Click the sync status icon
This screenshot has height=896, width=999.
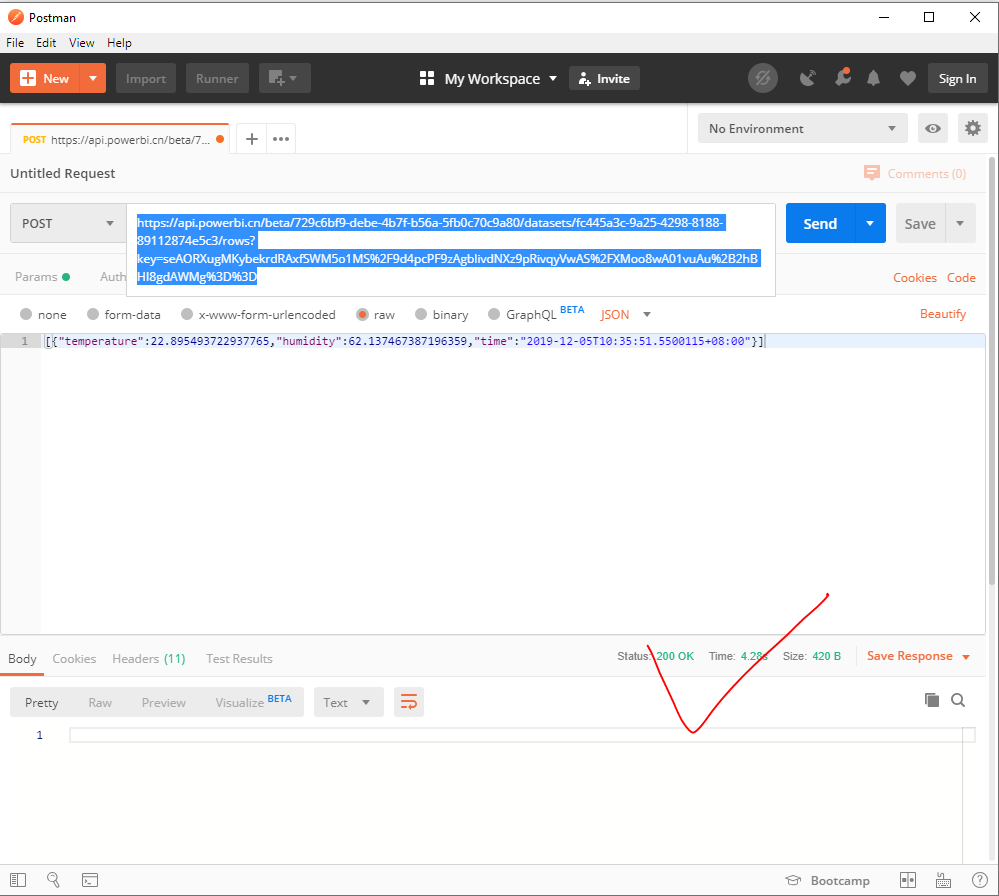763,78
